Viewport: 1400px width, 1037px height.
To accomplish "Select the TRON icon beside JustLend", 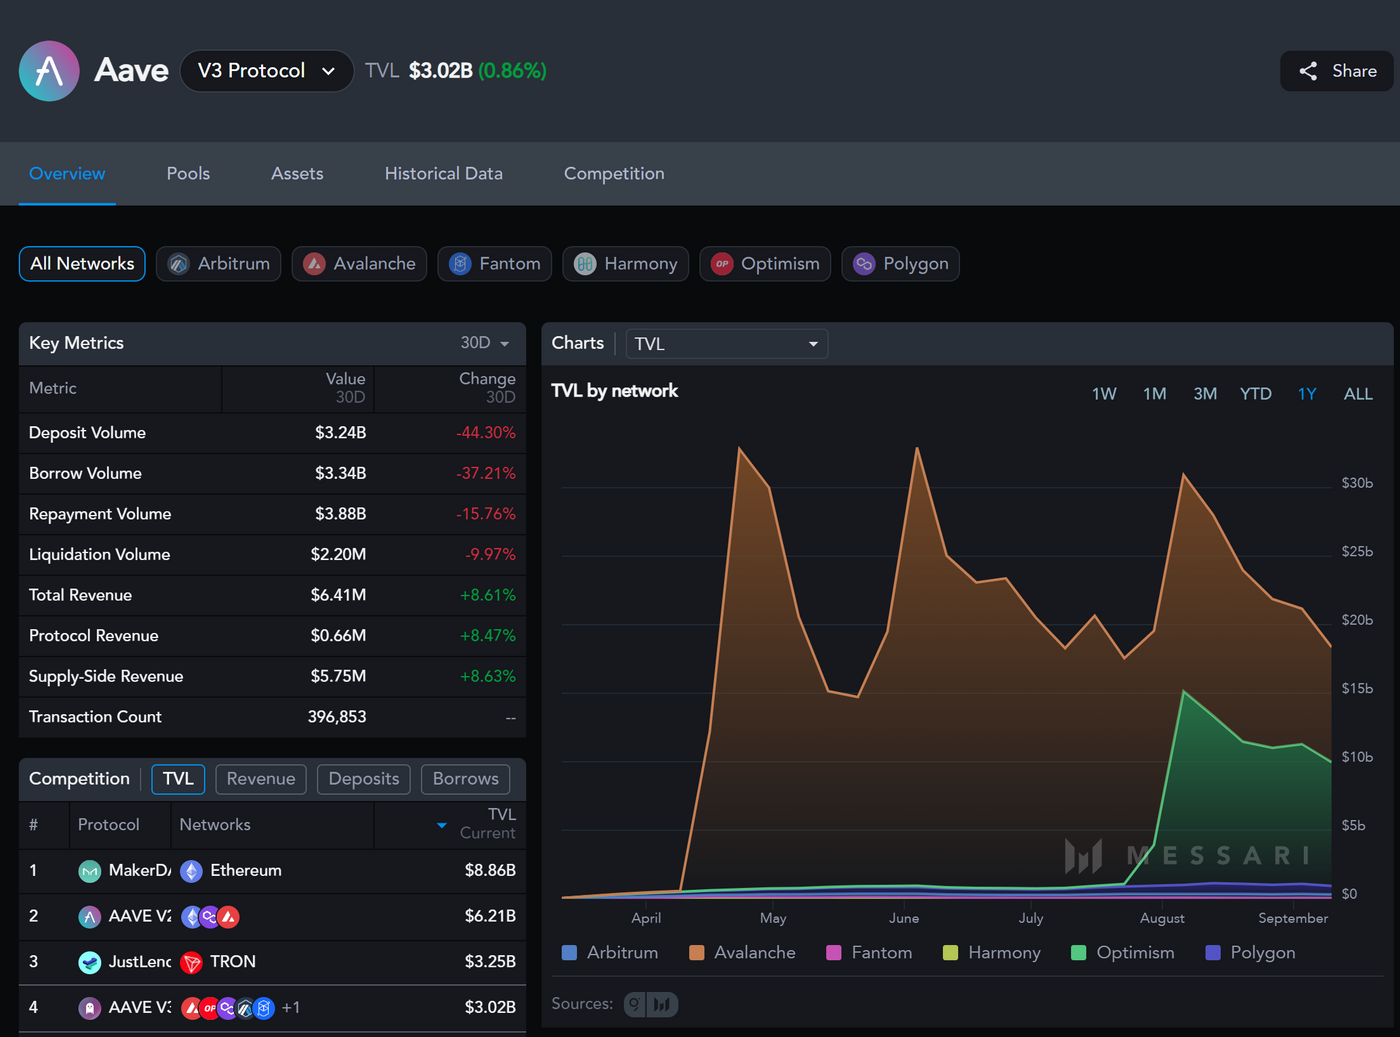I will pos(190,961).
